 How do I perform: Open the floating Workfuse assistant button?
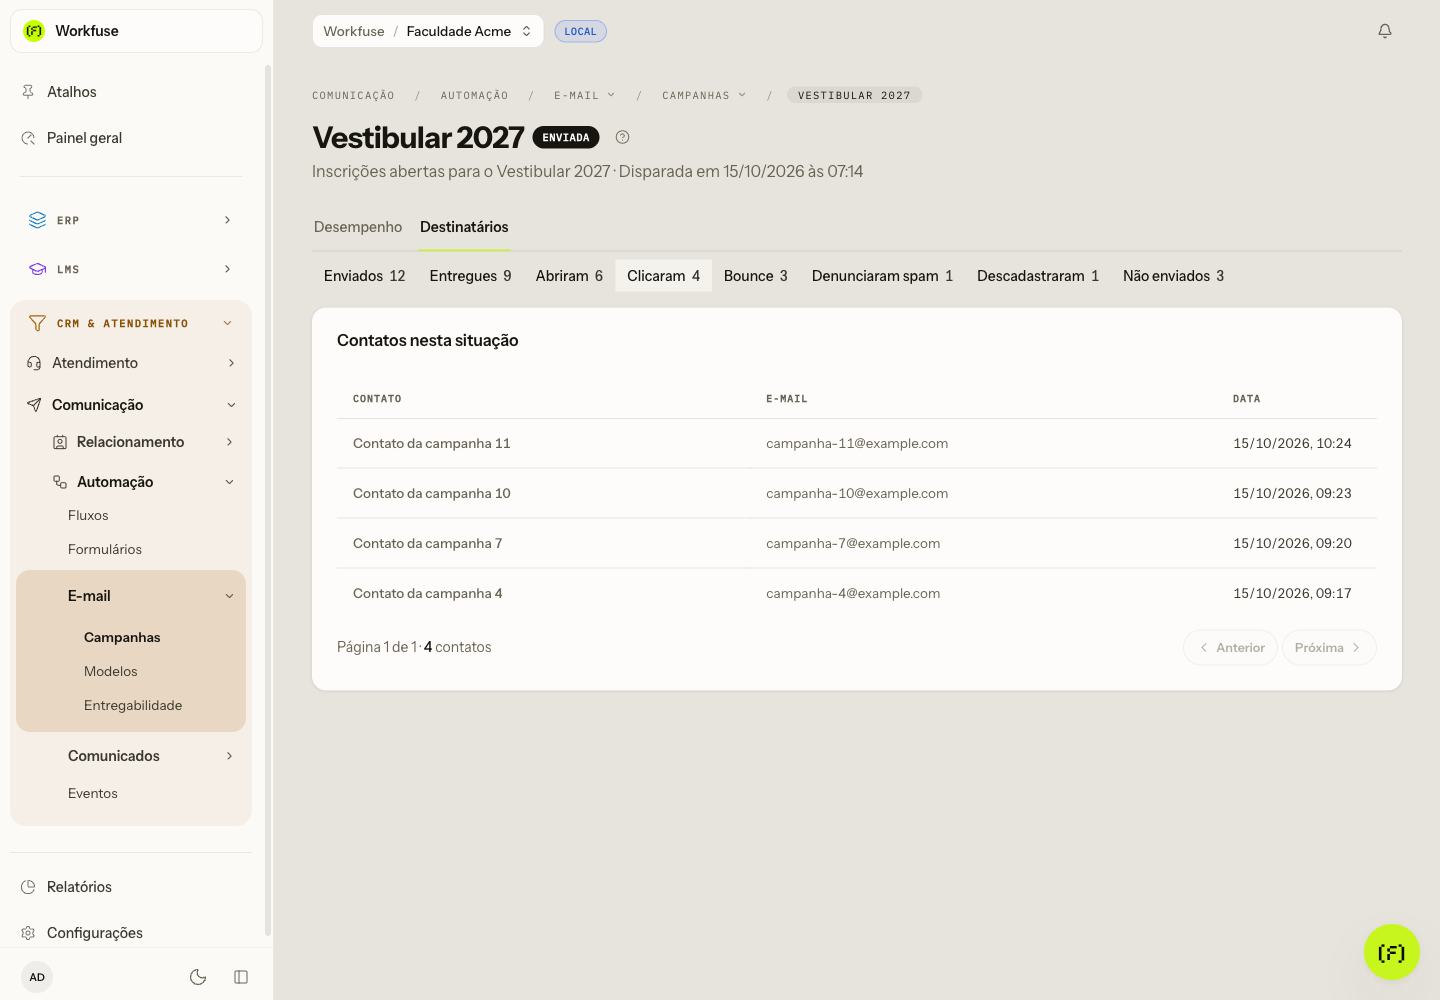tap(1391, 952)
